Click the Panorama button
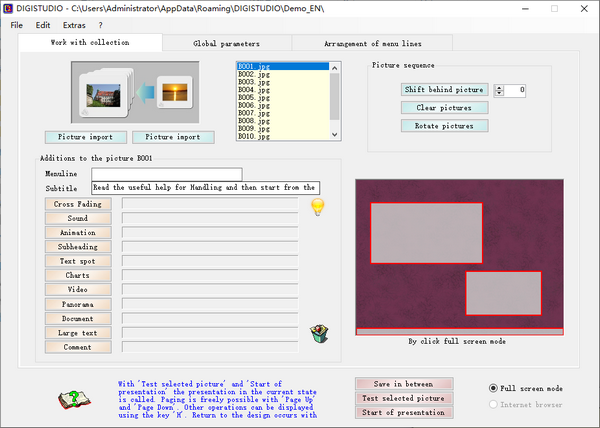The width and height of the screenshot is (600, 428). (78, 304)
